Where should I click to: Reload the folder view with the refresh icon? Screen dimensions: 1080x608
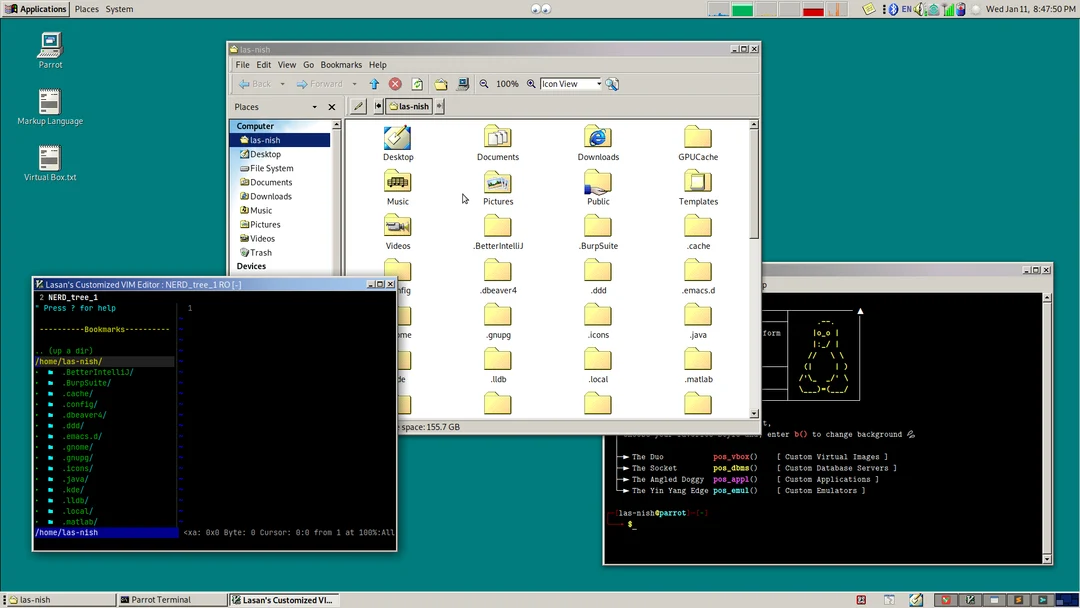coord(417,83)
